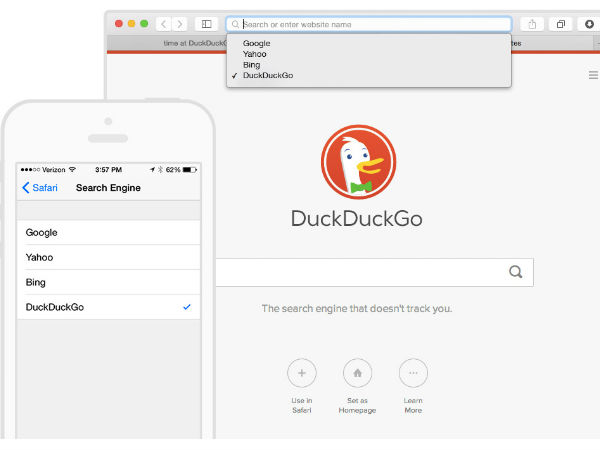The height and width of the screenshot is (450, 600).
Task: Click the Use in Safari label
Action: pyautogui.click(x=302, y=405)
